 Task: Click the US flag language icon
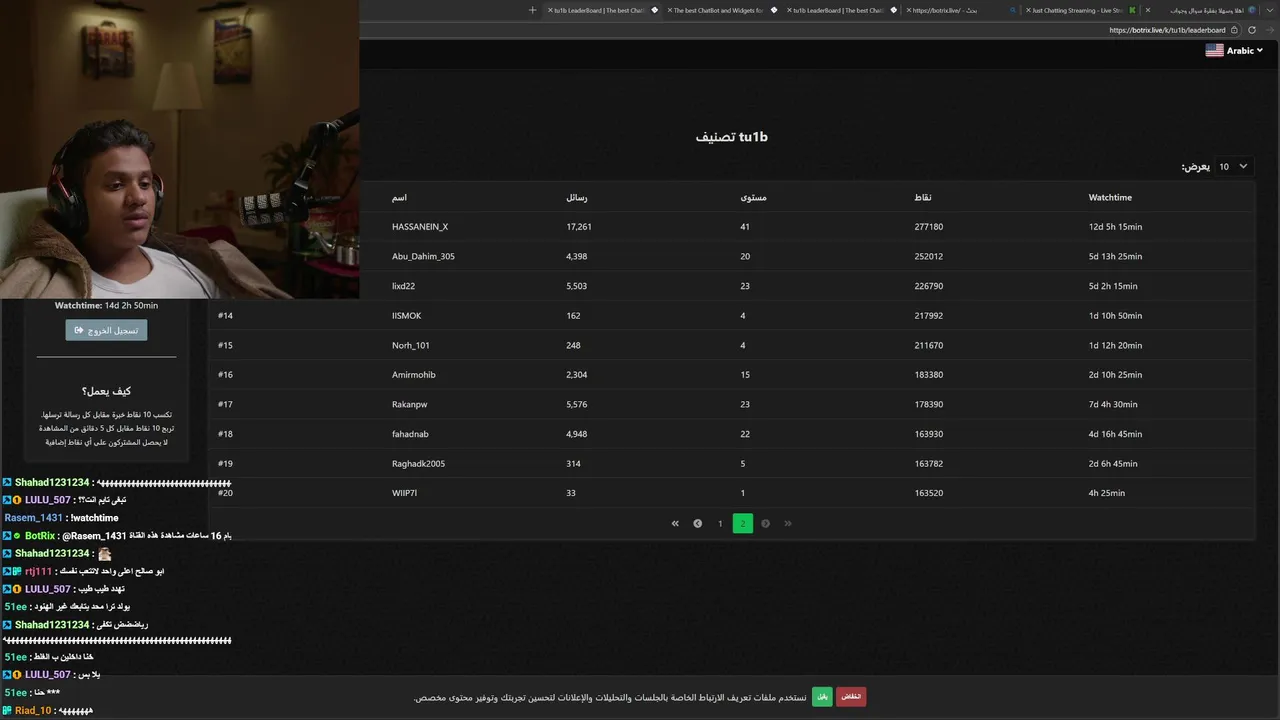[1214, 50]
